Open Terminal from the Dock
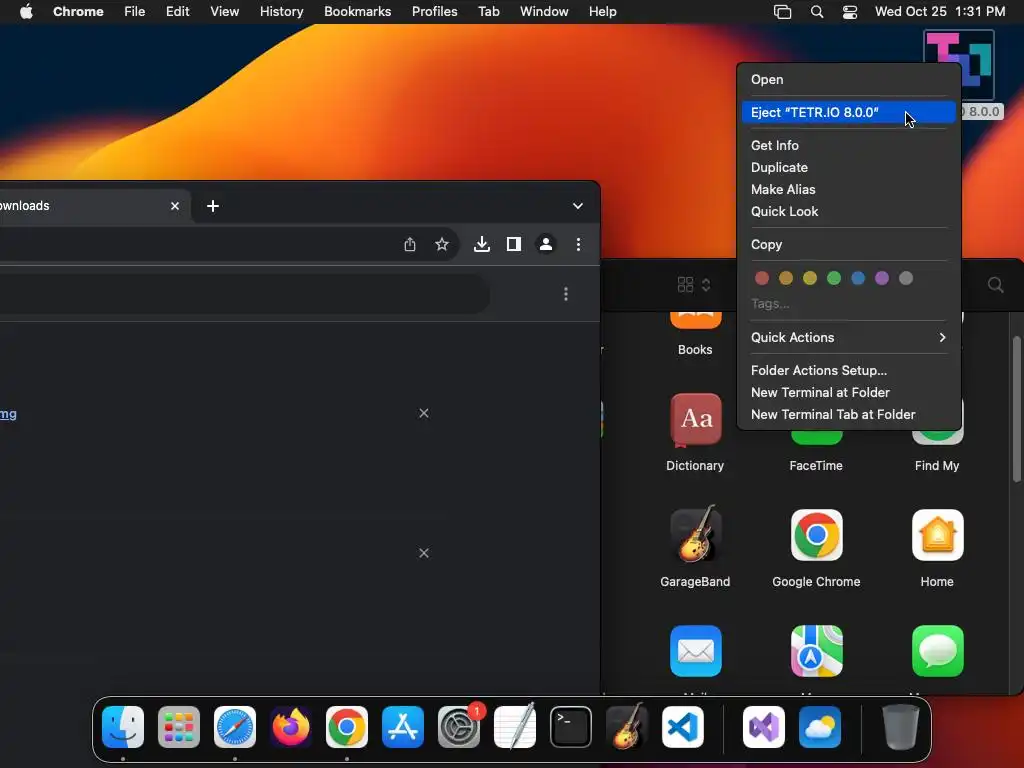 tap(571, 727)
